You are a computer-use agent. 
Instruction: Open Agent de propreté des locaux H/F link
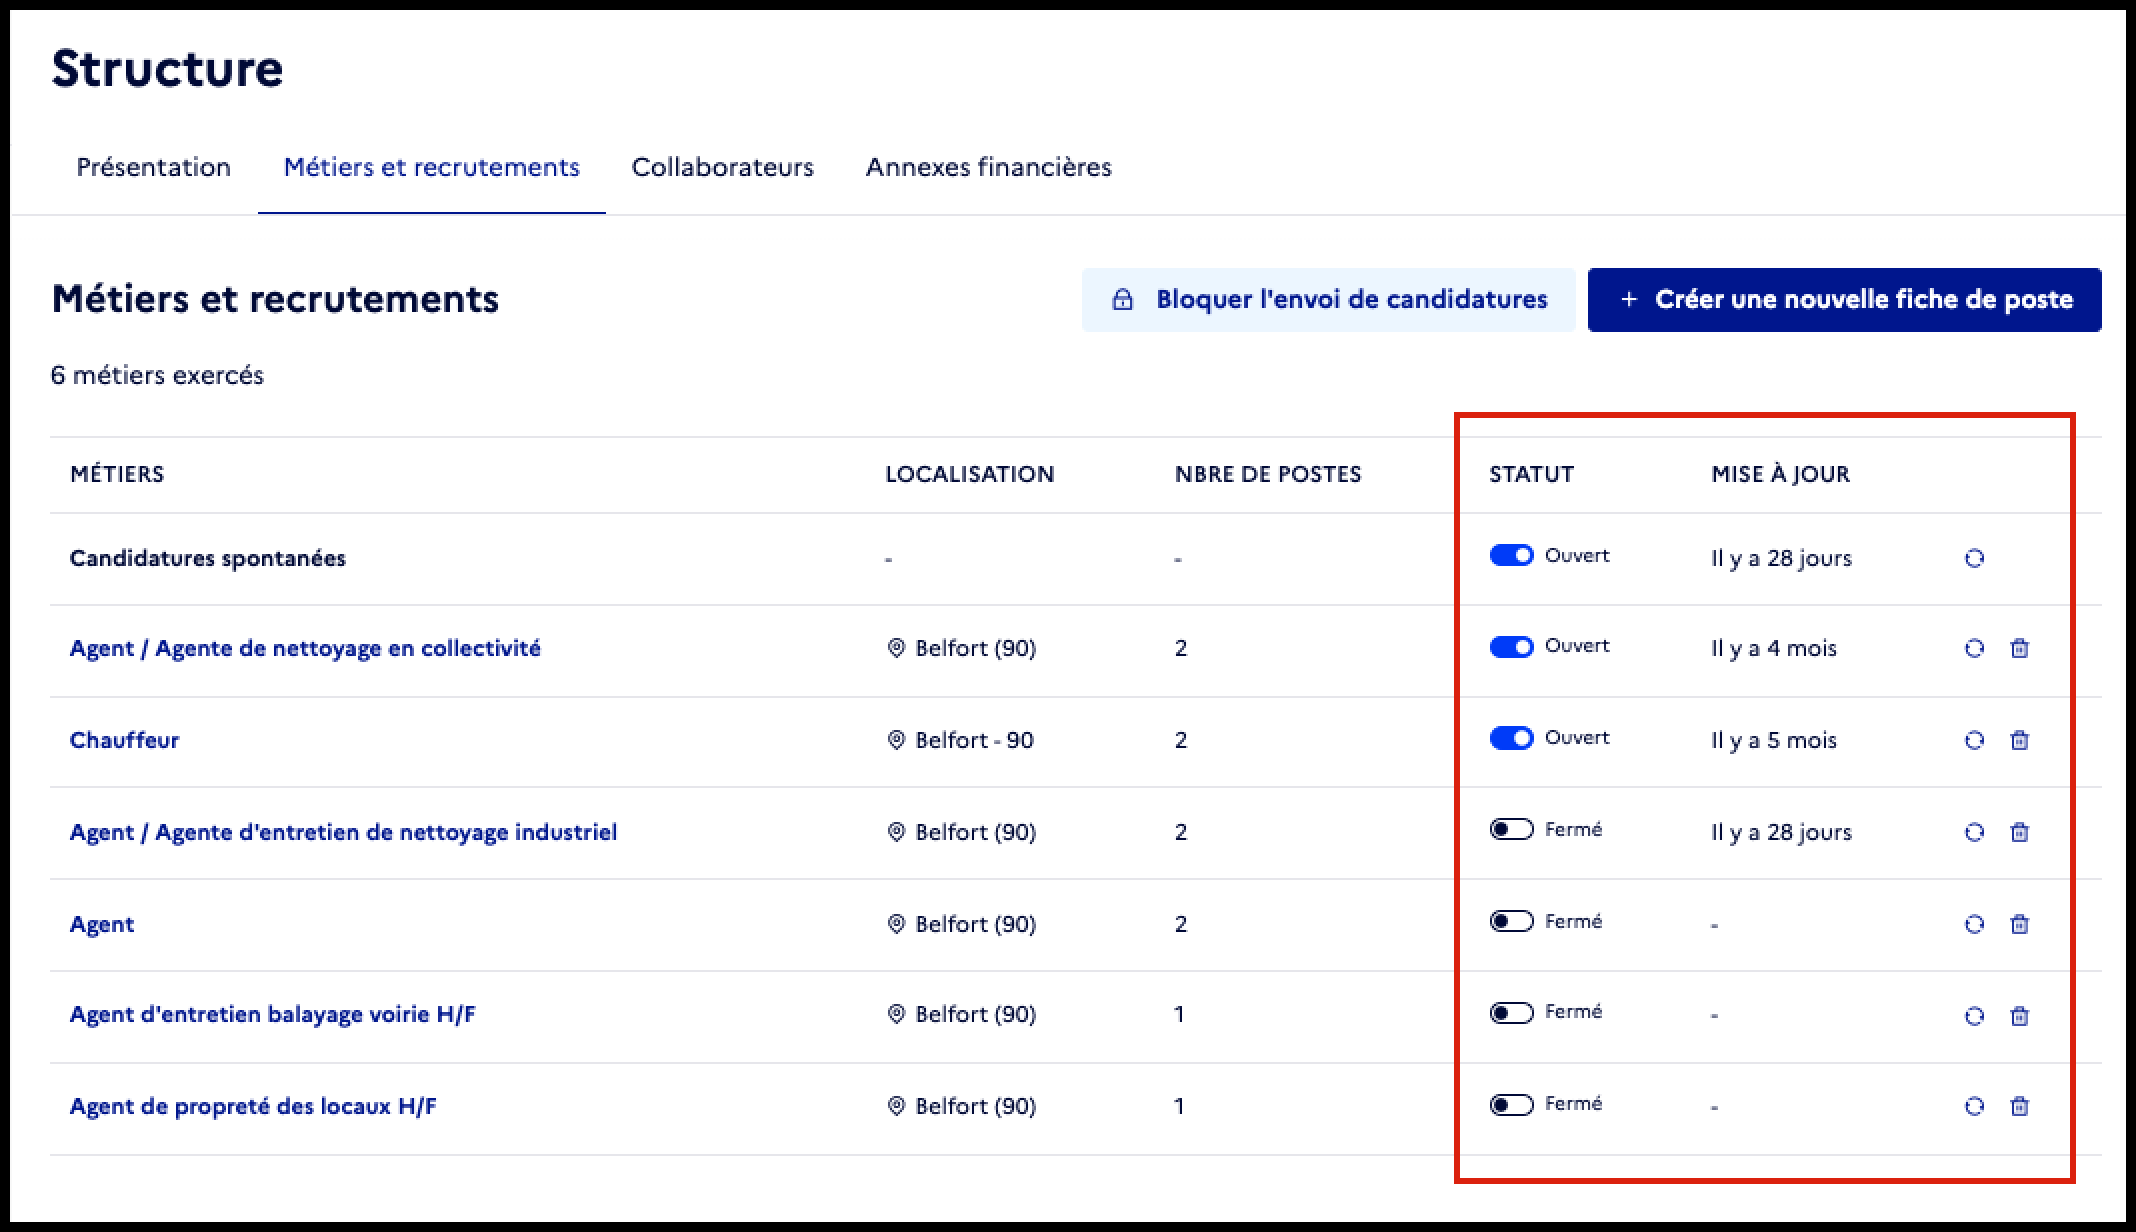[253, 1106]
